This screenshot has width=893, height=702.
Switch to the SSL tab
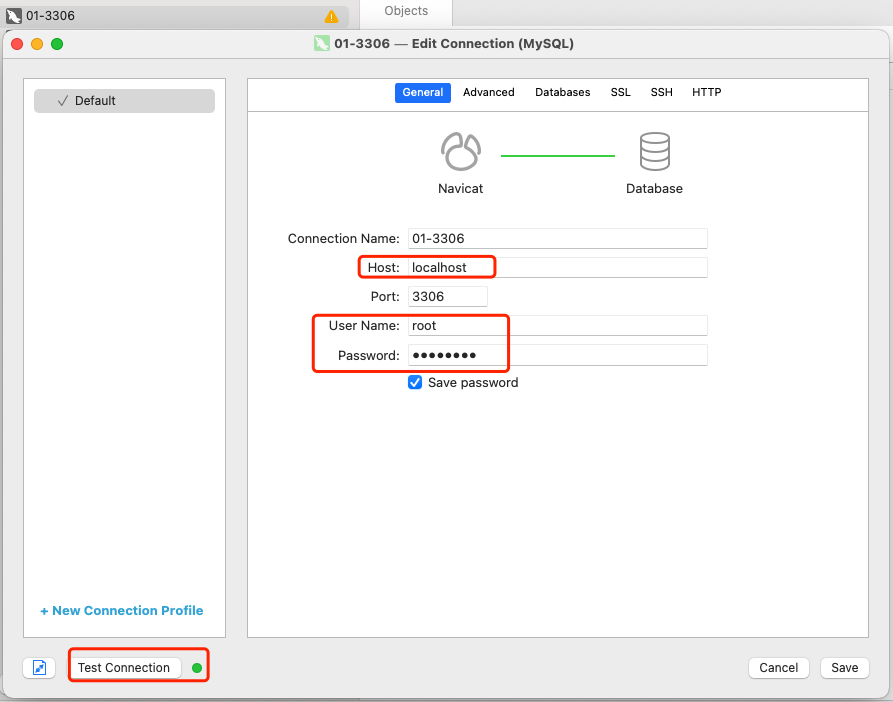pos(621,92)
